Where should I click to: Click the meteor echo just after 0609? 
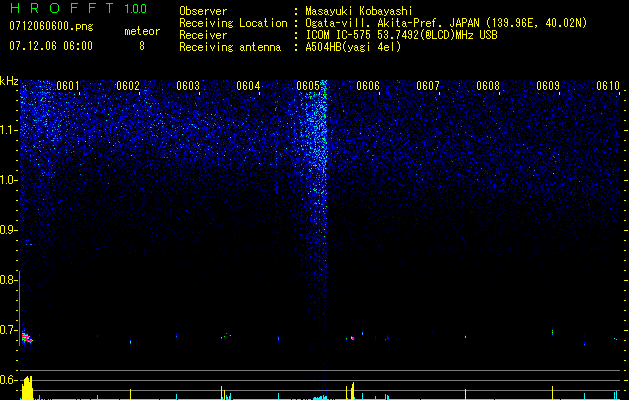[552, 332]
